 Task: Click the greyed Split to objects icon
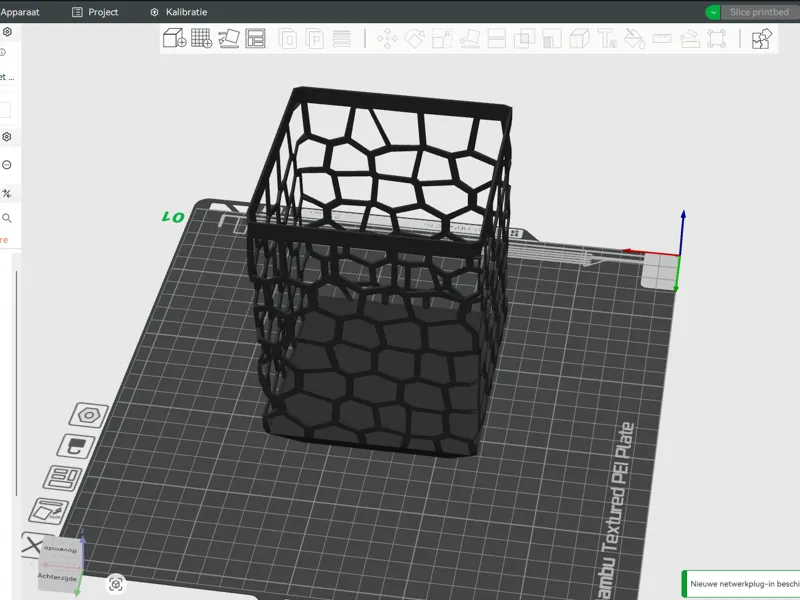[x=288, y=39]
